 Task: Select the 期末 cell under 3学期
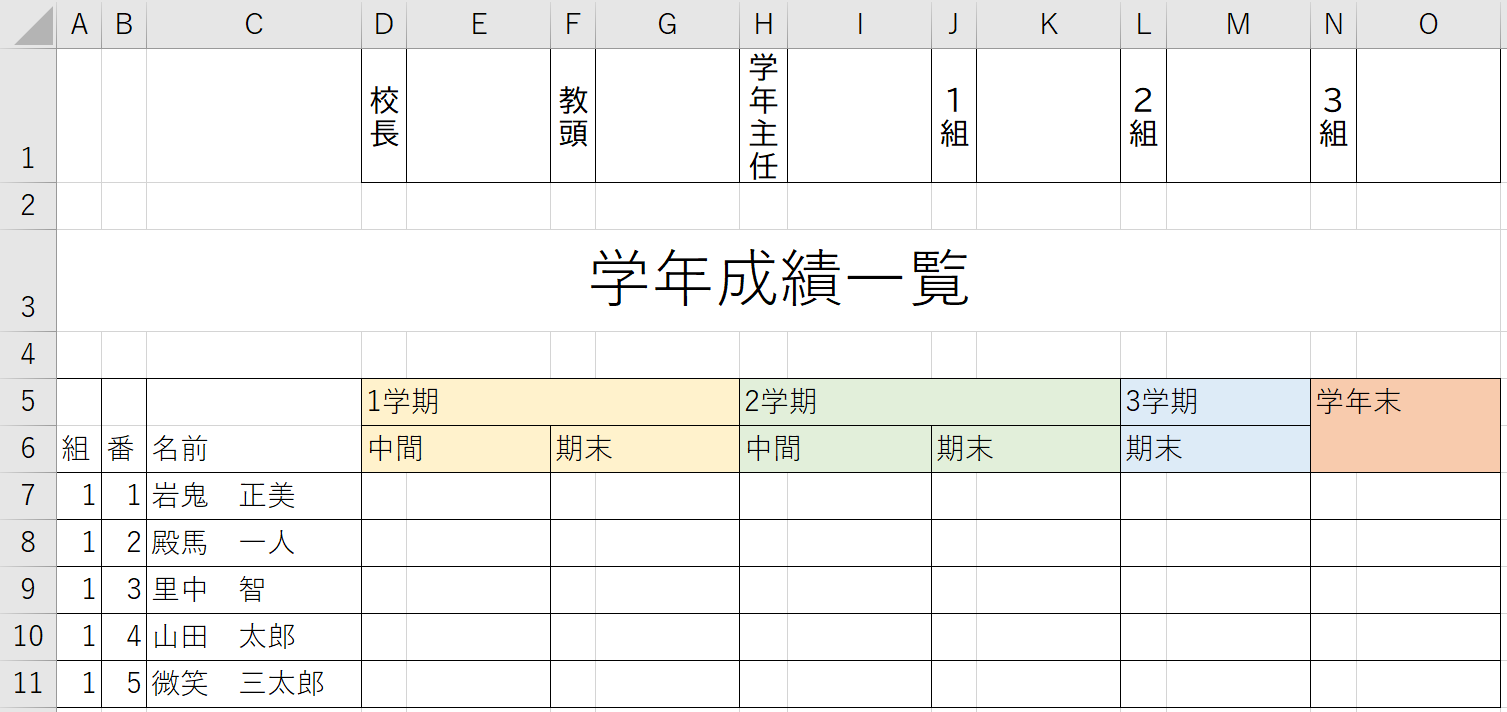coord(1215,449)
